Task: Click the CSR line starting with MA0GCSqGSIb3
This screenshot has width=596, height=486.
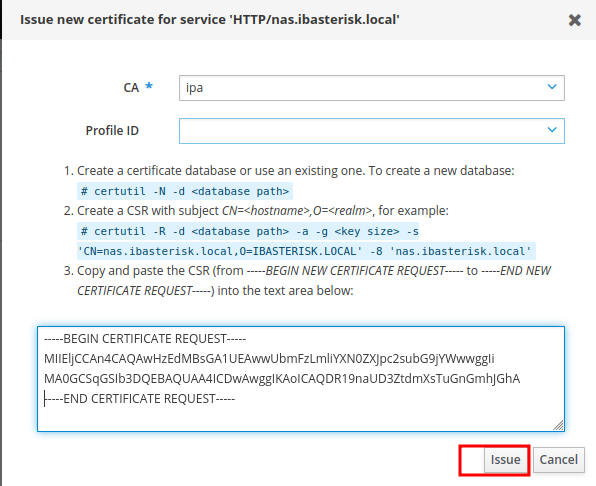Action: point(282,379)
